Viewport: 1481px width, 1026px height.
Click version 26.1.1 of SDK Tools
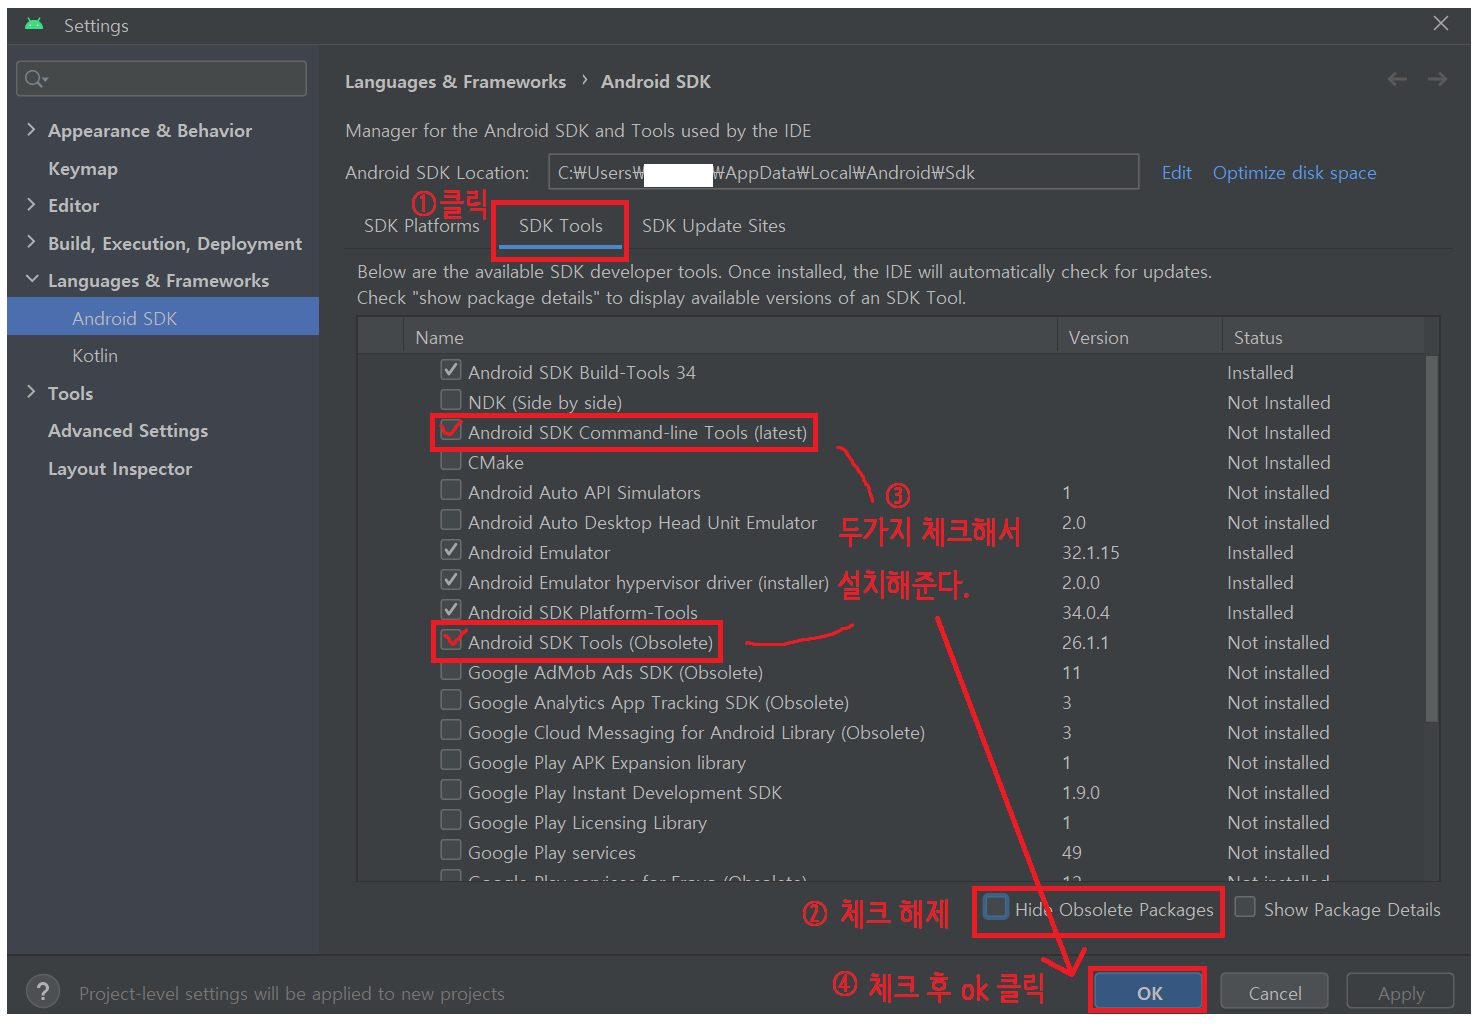click(x=1085, y=643)
